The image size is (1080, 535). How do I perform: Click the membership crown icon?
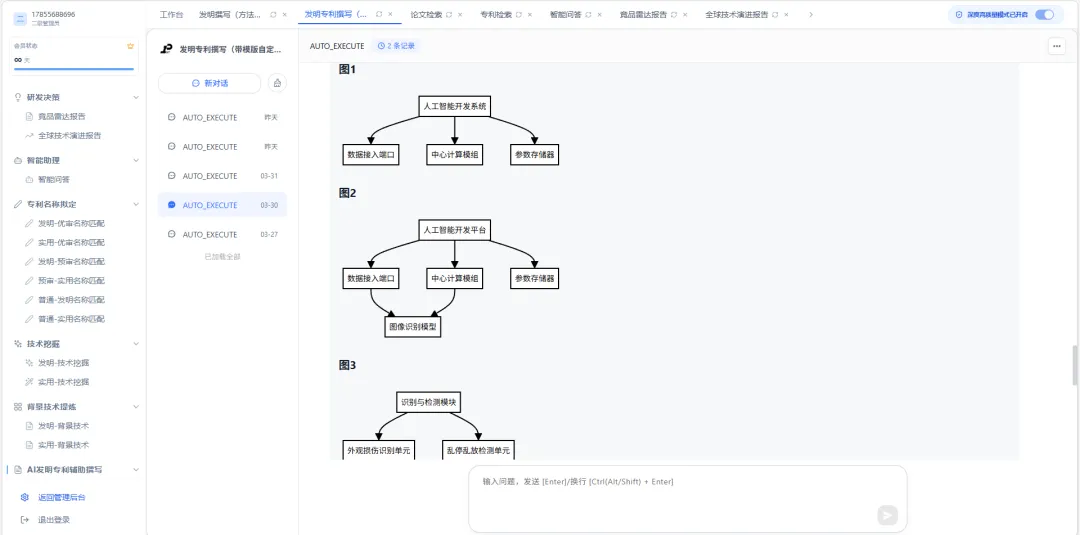tap(130, 46)
